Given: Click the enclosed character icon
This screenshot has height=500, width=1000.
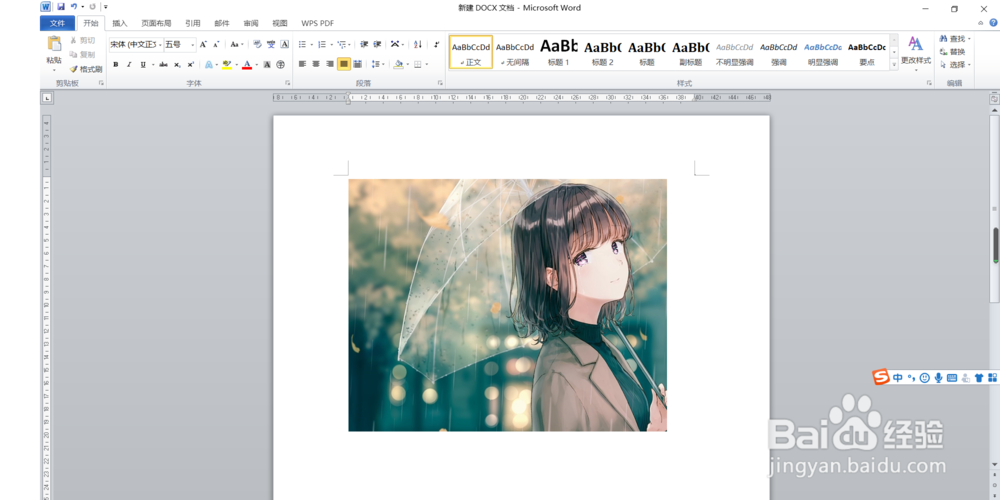Looking at the screenshot, I should 280,64.
